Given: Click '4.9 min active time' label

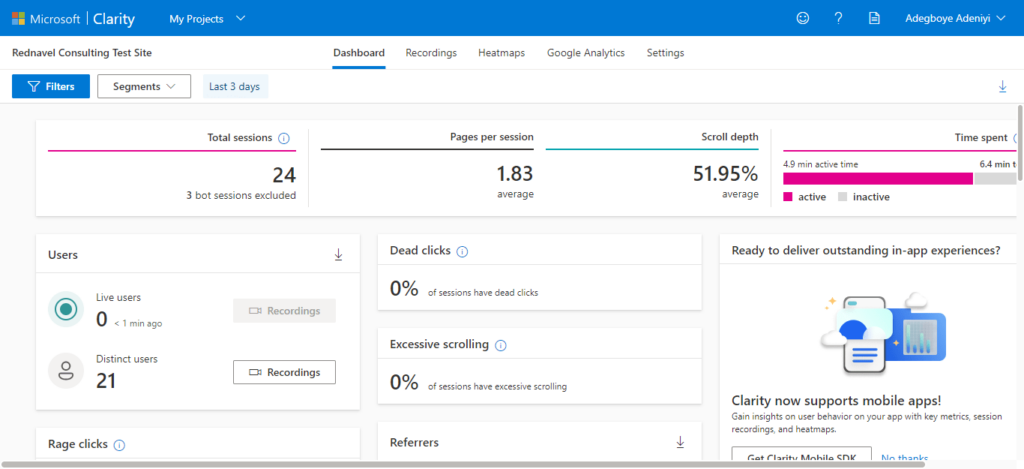Looking at the screenshot, I should pyautogui.click(x=820, y=165).
